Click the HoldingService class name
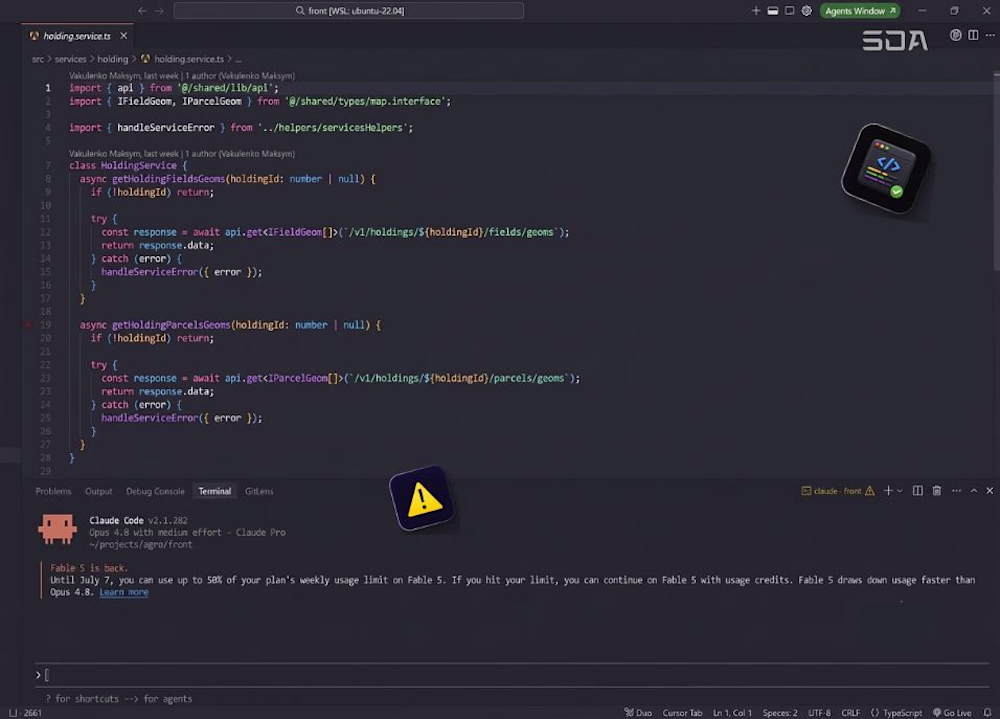Viewport: 1000px width, 719px height. coord(138,165)
